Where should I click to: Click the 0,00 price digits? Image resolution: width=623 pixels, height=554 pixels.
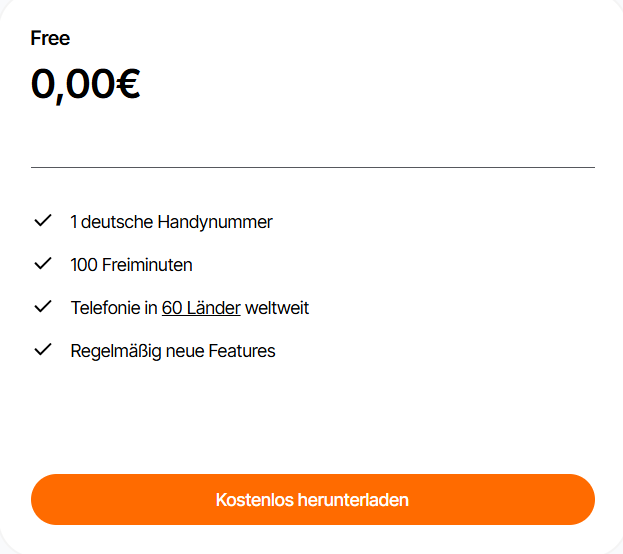(x=73, y=85)
